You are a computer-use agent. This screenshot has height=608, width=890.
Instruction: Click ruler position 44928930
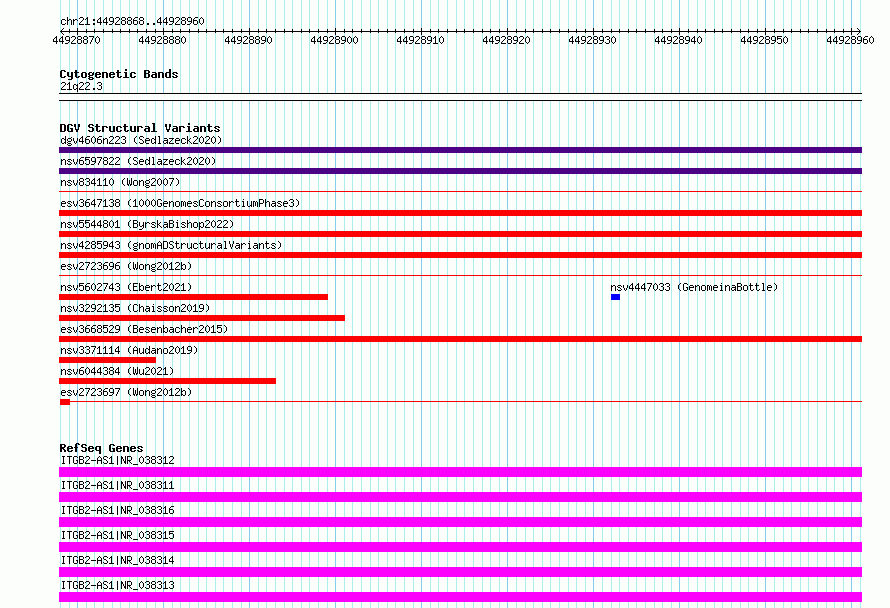click(593, 40)
